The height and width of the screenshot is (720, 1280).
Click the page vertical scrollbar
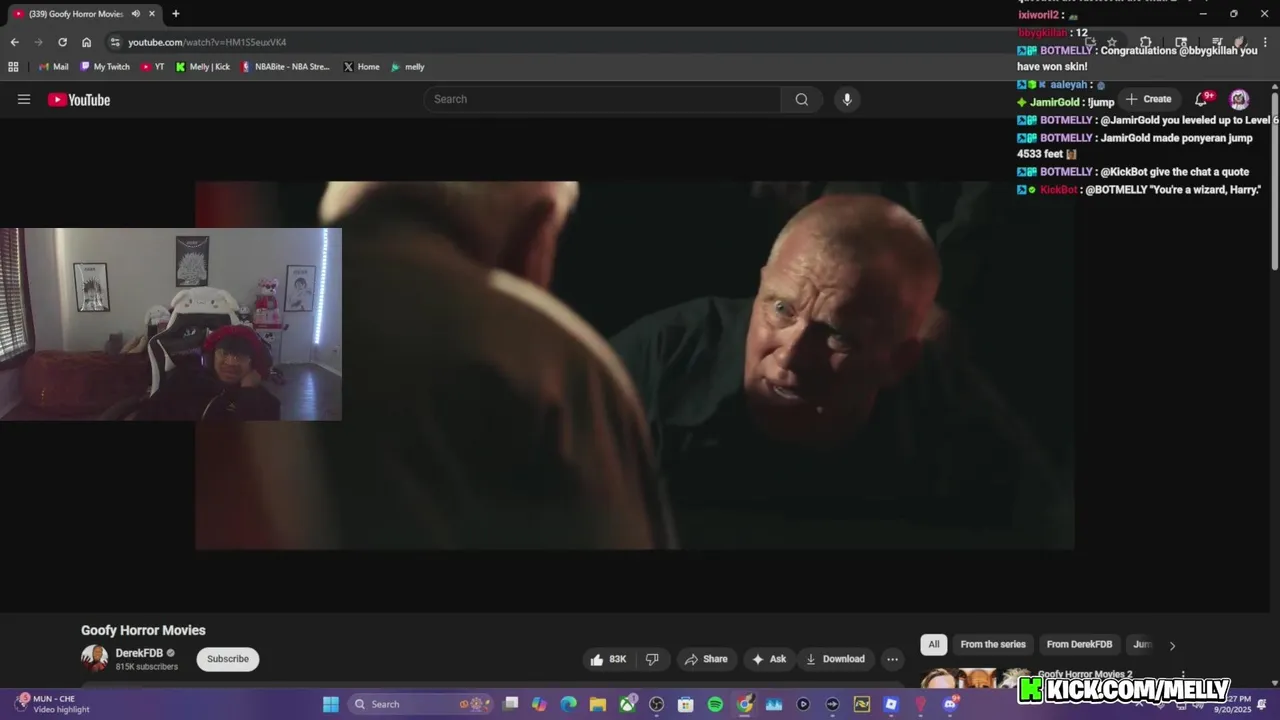(x=1275, y=180)
